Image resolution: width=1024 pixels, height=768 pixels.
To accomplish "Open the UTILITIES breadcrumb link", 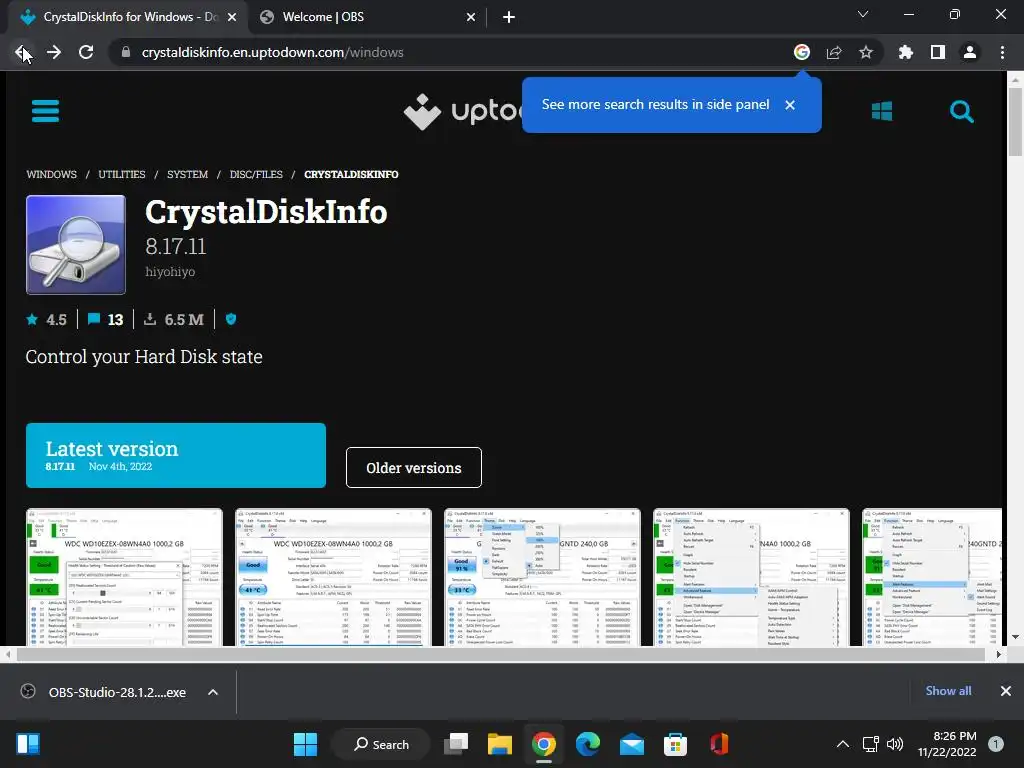I will tap(122, 174).
